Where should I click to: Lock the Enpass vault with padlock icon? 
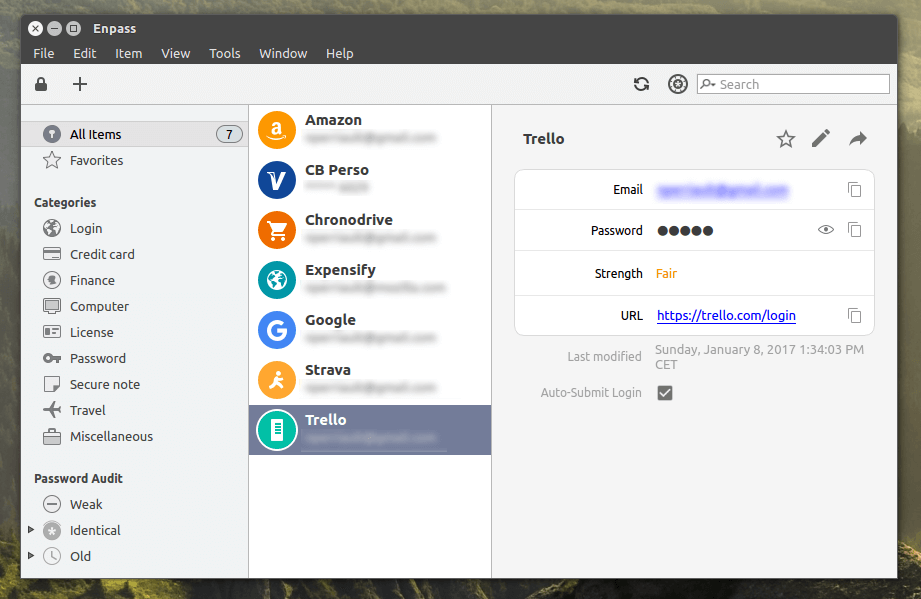(41, 84)
